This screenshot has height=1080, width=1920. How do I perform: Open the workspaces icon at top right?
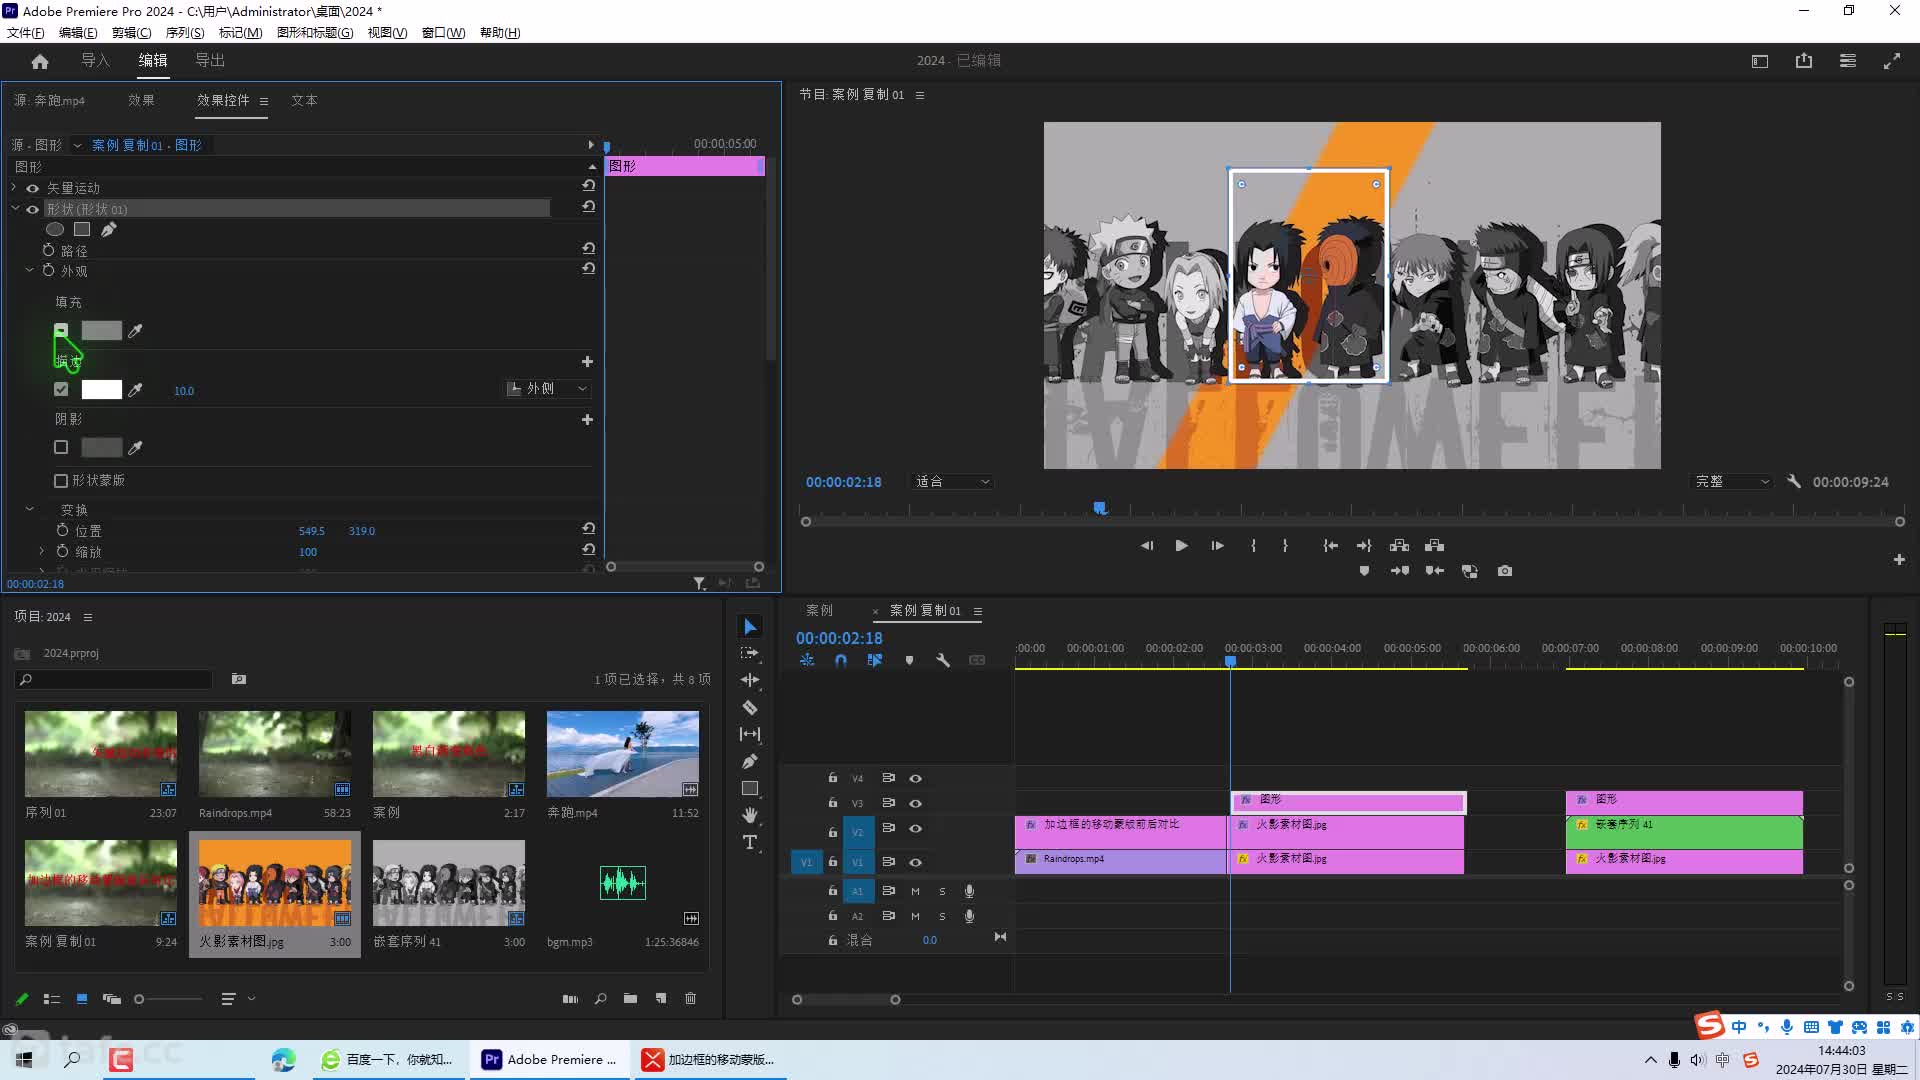[x=1848, y=61]
